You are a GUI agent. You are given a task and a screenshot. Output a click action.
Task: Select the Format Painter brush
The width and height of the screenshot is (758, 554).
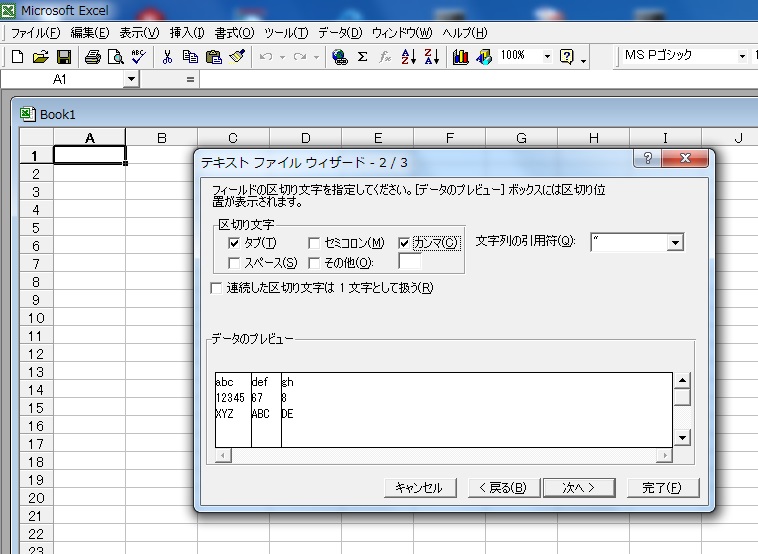click(x=237, y=56)
